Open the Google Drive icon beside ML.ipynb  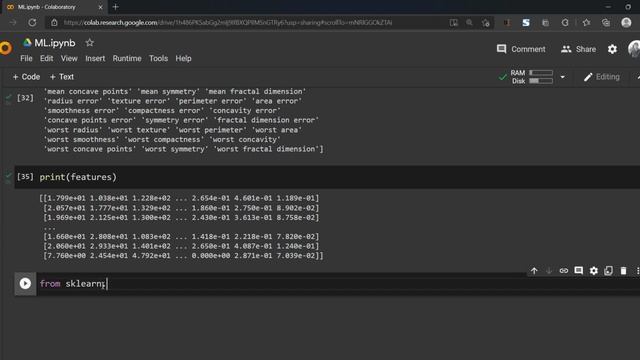[27, 42]
